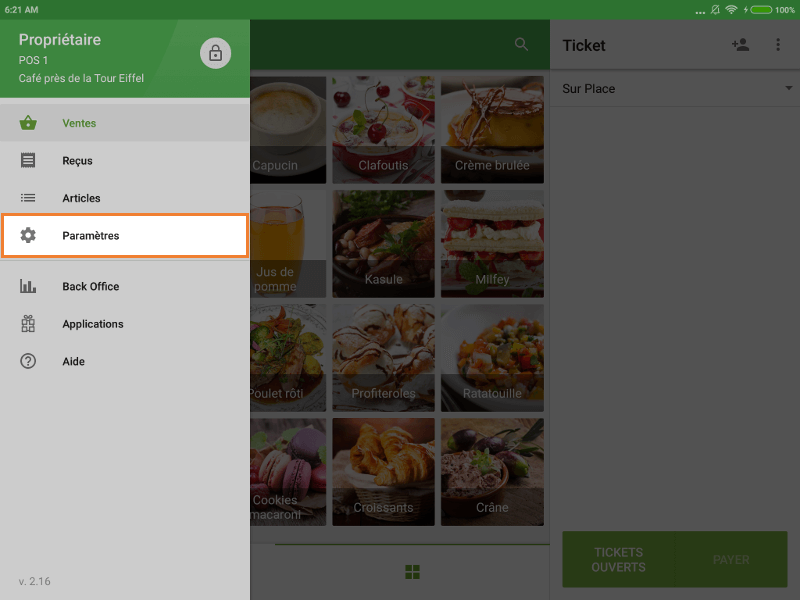Select the Profiteroles item tile
This screenshot has height=600, width=800.
pyautogui.click(x=384, y=358)
